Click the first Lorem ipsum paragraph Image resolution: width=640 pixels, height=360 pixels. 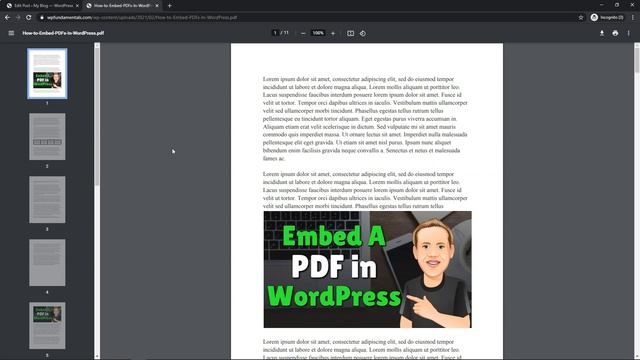tap(365, 118)
